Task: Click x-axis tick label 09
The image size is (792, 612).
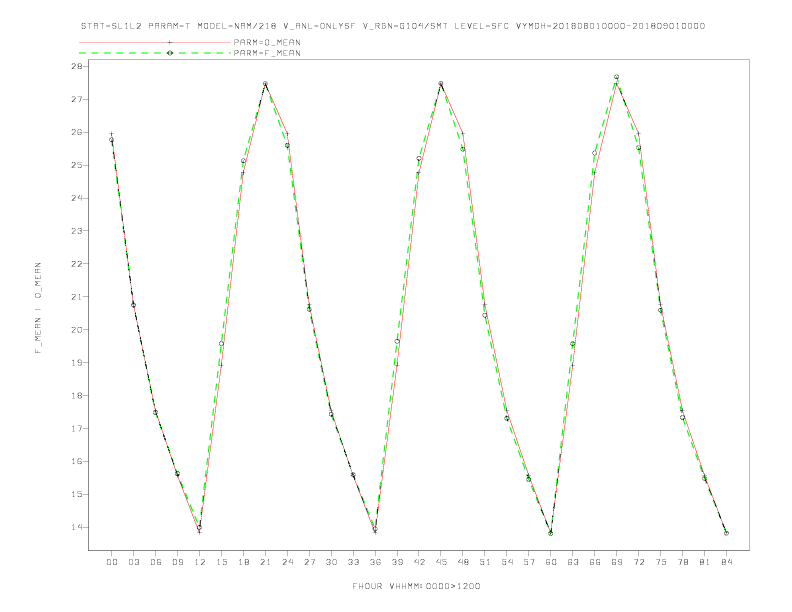Action: 177,562
